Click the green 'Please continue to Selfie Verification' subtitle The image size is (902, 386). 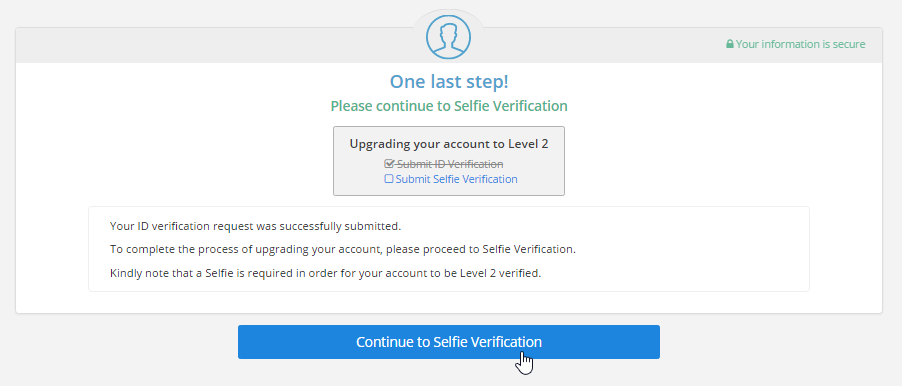(449, 106)
